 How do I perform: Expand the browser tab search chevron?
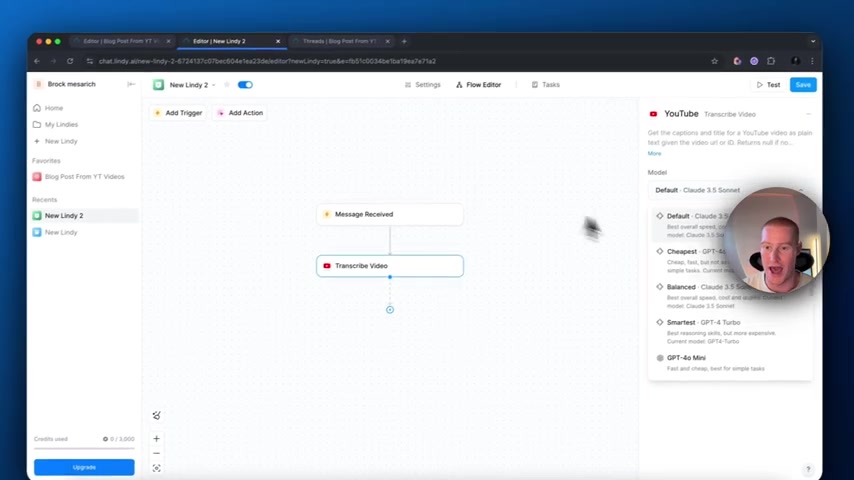pos(813,41)
